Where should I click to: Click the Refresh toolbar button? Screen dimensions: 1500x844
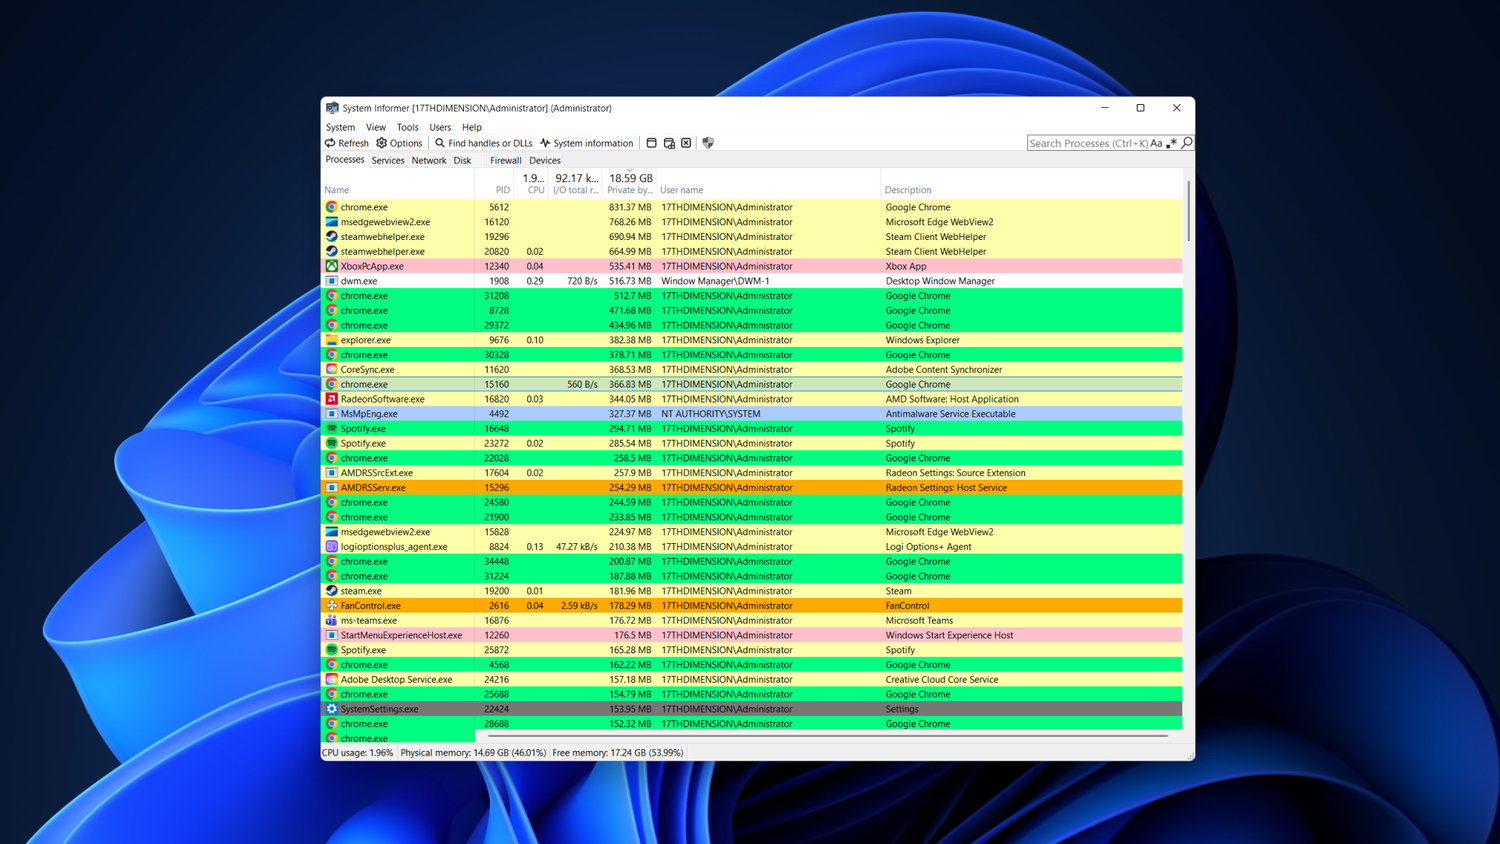click(x=346, y=143)
